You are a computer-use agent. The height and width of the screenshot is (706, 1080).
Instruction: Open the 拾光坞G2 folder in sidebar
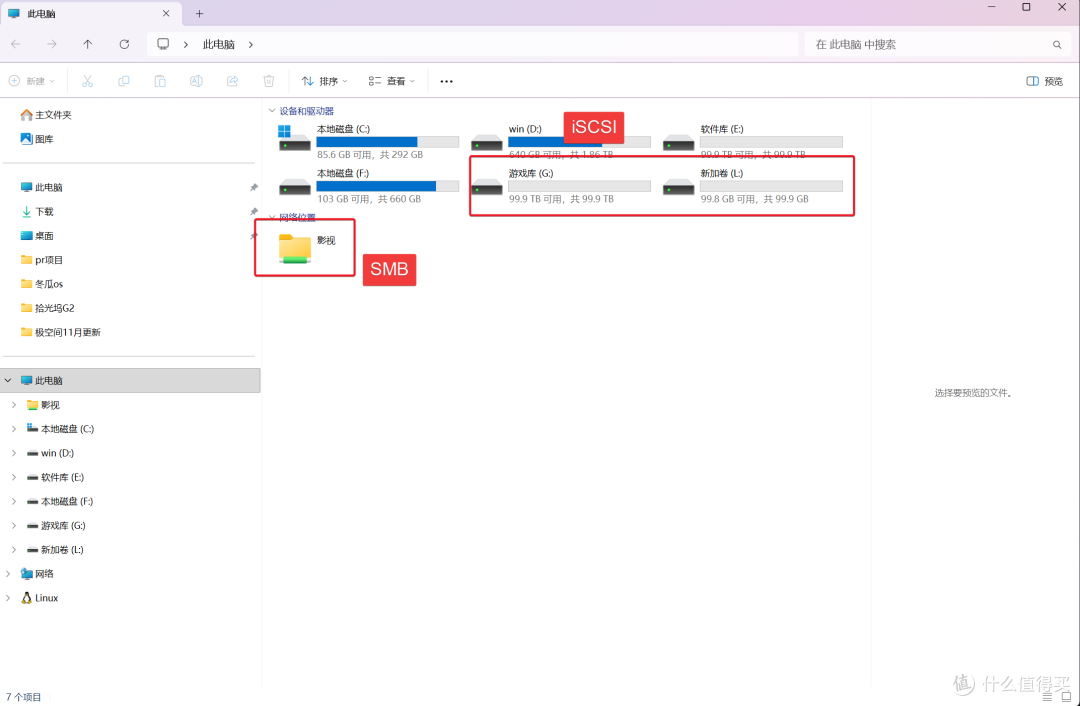pyautogui.click(x=48, y=308)
